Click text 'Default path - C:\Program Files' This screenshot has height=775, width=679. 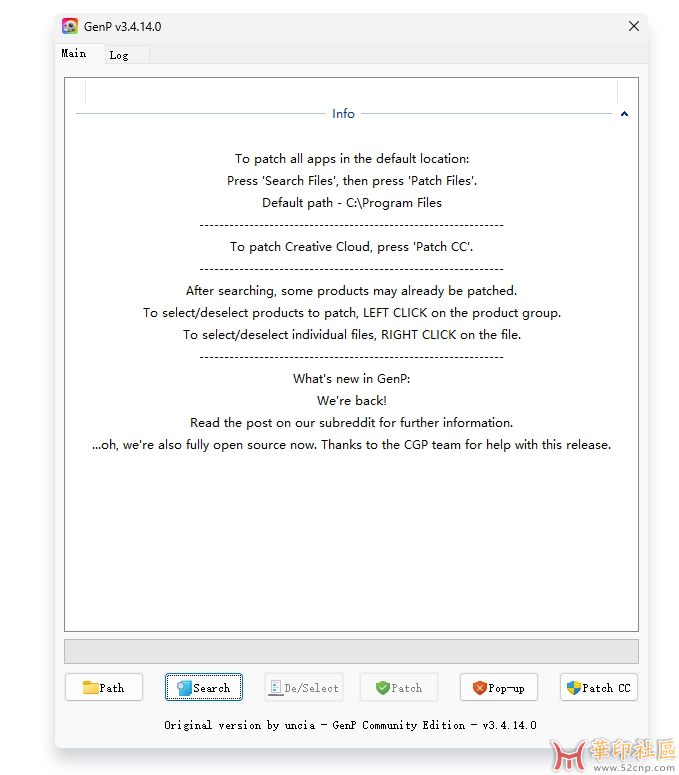click(x=352, y=203)
